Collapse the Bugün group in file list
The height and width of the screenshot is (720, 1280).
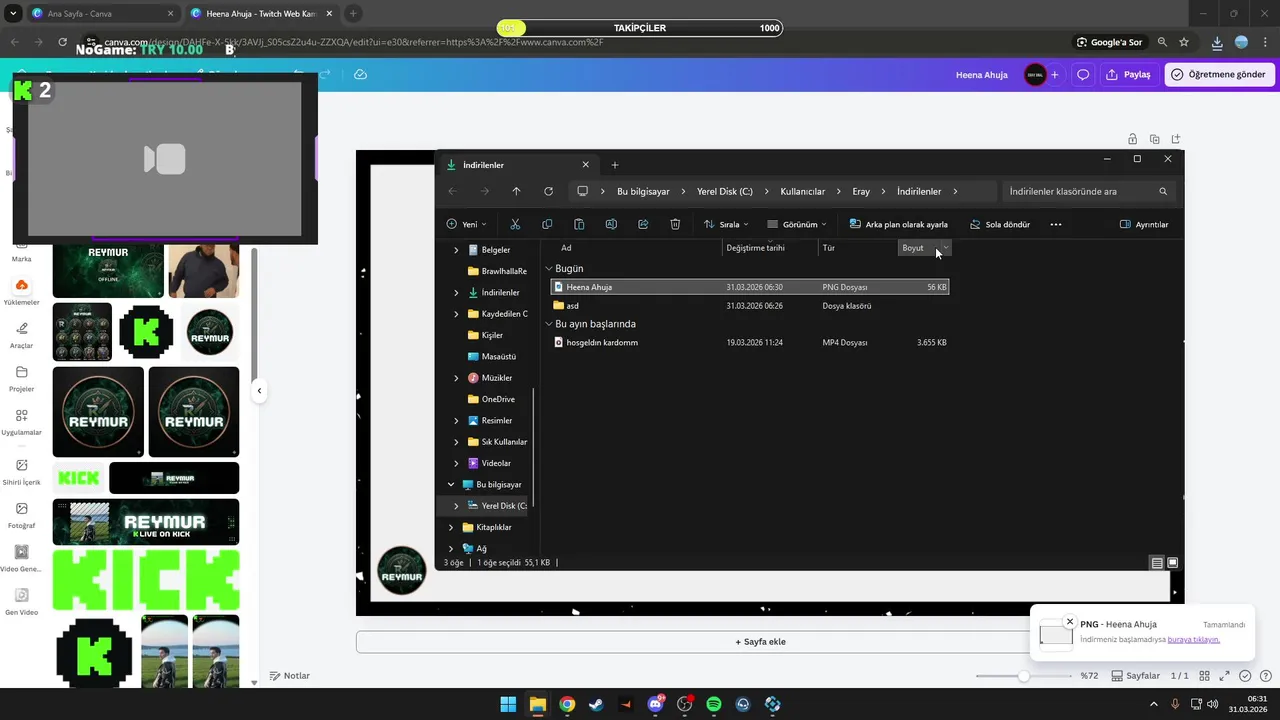[549, 269]
